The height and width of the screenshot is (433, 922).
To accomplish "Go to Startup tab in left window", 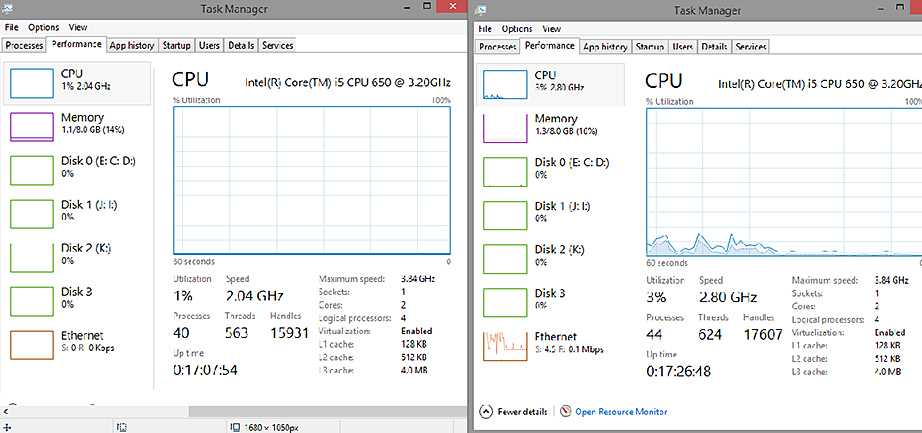I will click(x=177, y=45).
